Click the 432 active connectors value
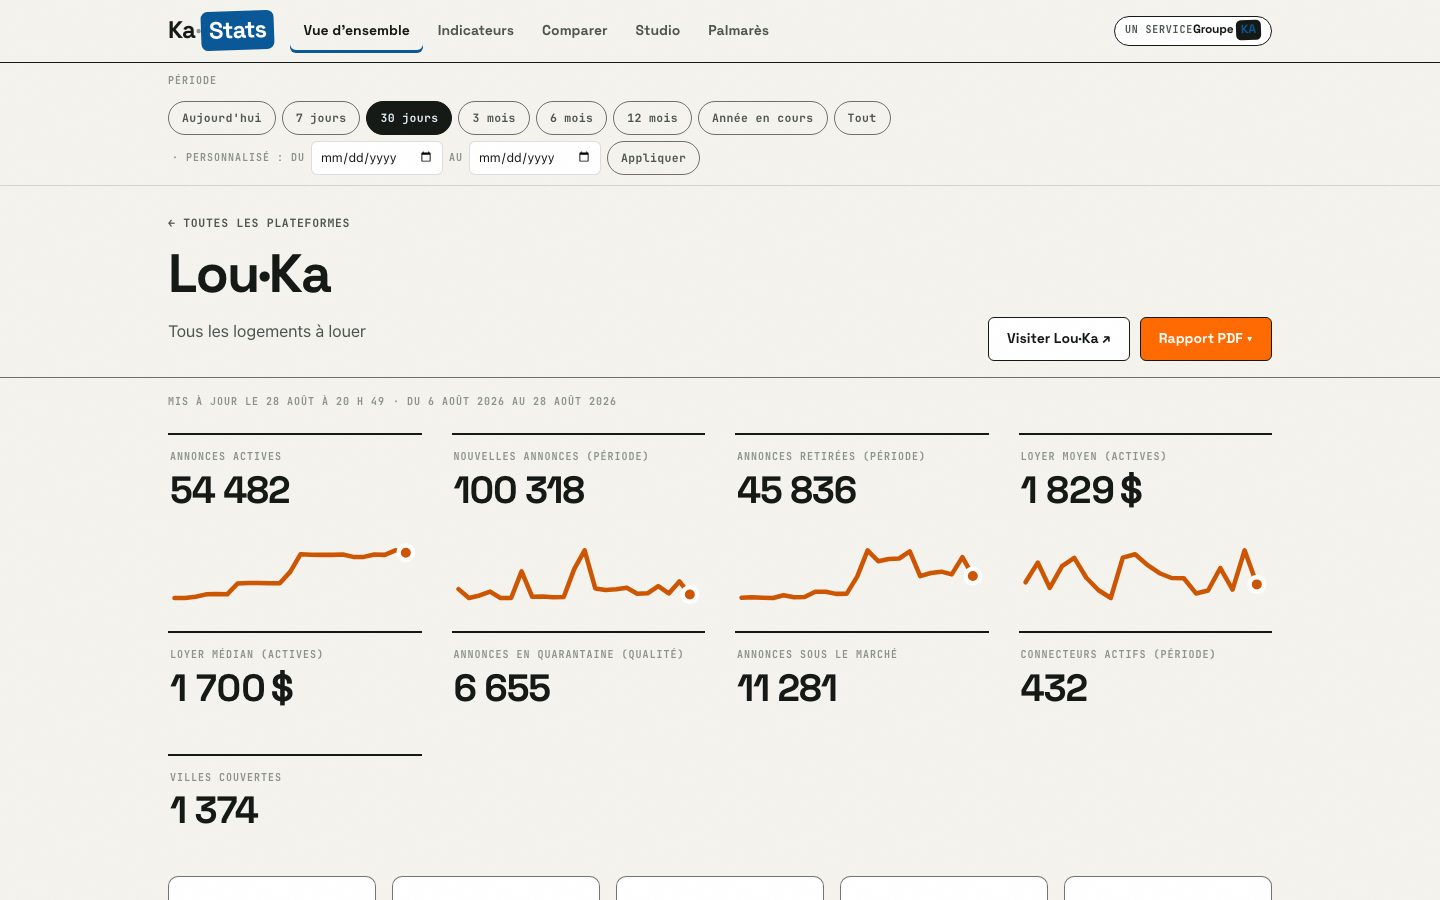The image size is (1440, 900). pos(1054,688)
